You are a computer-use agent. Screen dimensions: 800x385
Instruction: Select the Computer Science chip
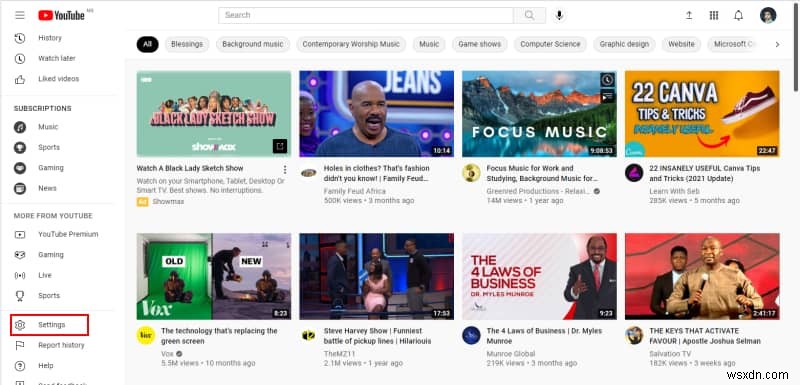[x=550, y=44]
